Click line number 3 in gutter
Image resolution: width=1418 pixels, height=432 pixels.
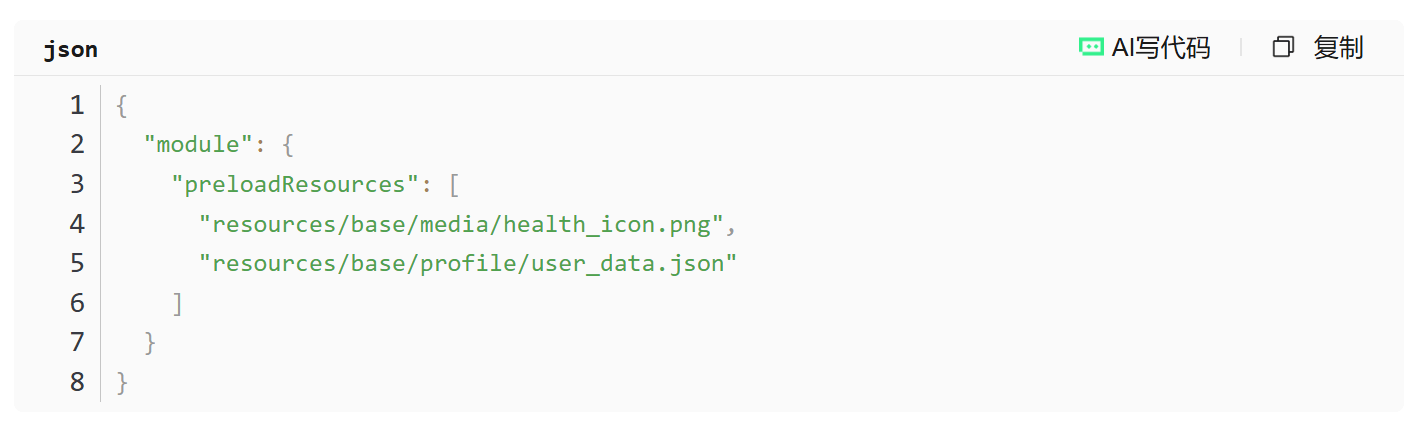(77, 184)
